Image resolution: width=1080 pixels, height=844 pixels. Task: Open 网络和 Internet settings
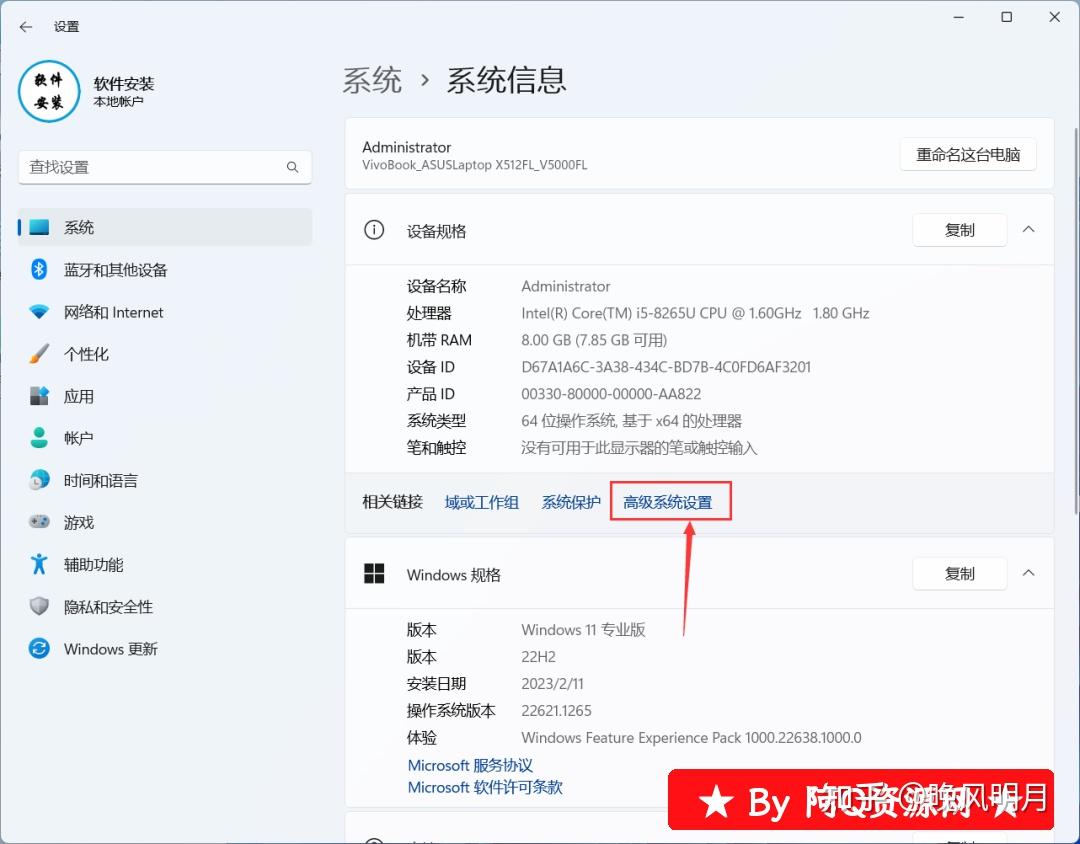point(113,312)
